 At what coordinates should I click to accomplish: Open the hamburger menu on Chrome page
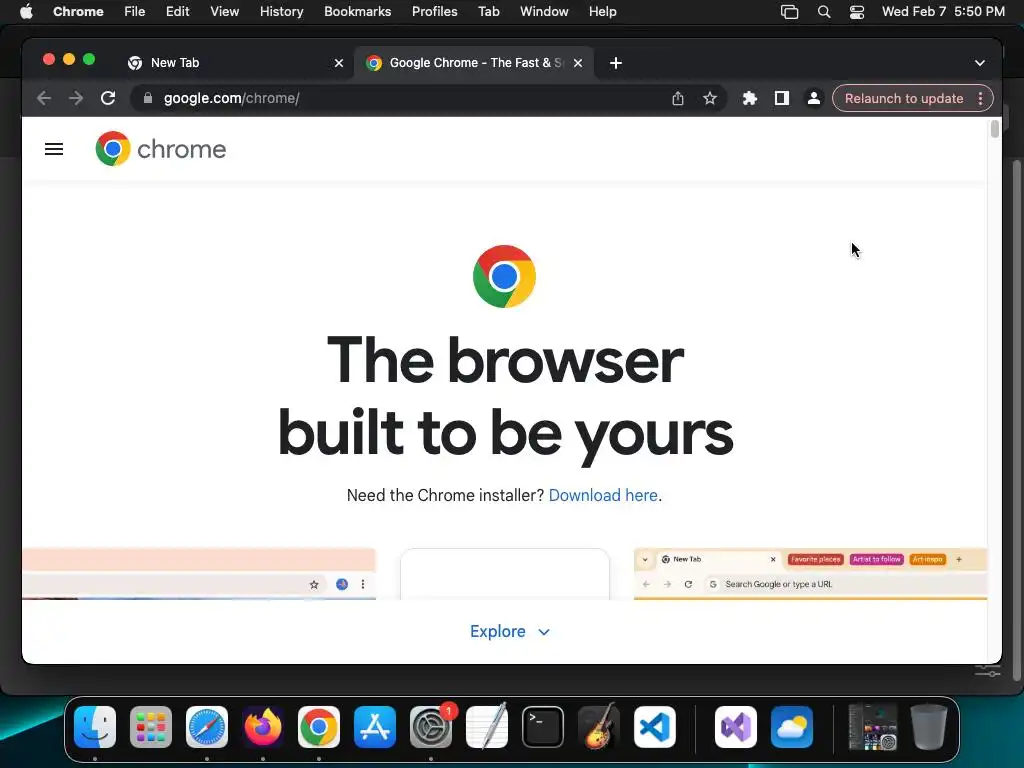[54, 150]
